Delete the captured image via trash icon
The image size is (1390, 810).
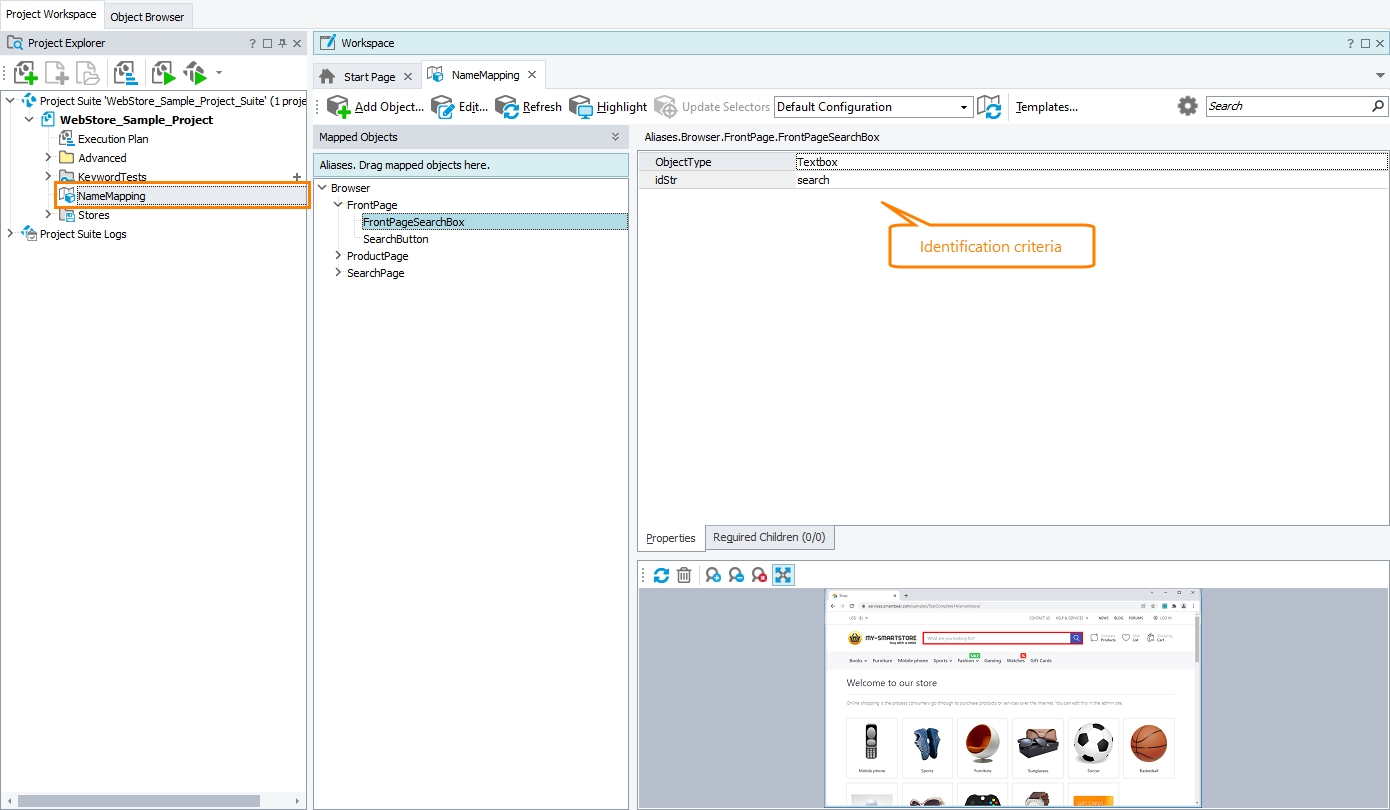[x=684, y=575]
